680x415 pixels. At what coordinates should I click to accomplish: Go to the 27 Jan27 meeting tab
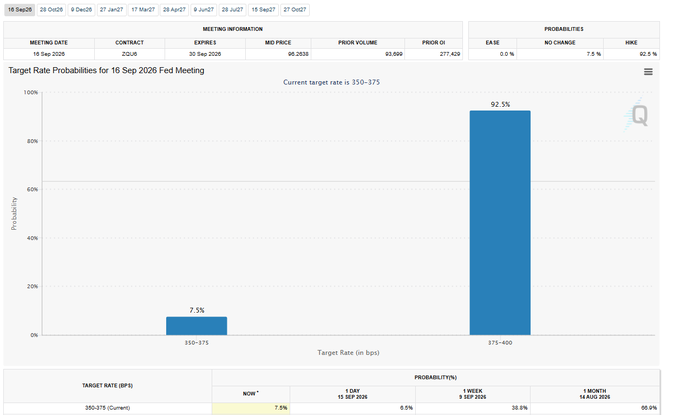click(111, 10)
